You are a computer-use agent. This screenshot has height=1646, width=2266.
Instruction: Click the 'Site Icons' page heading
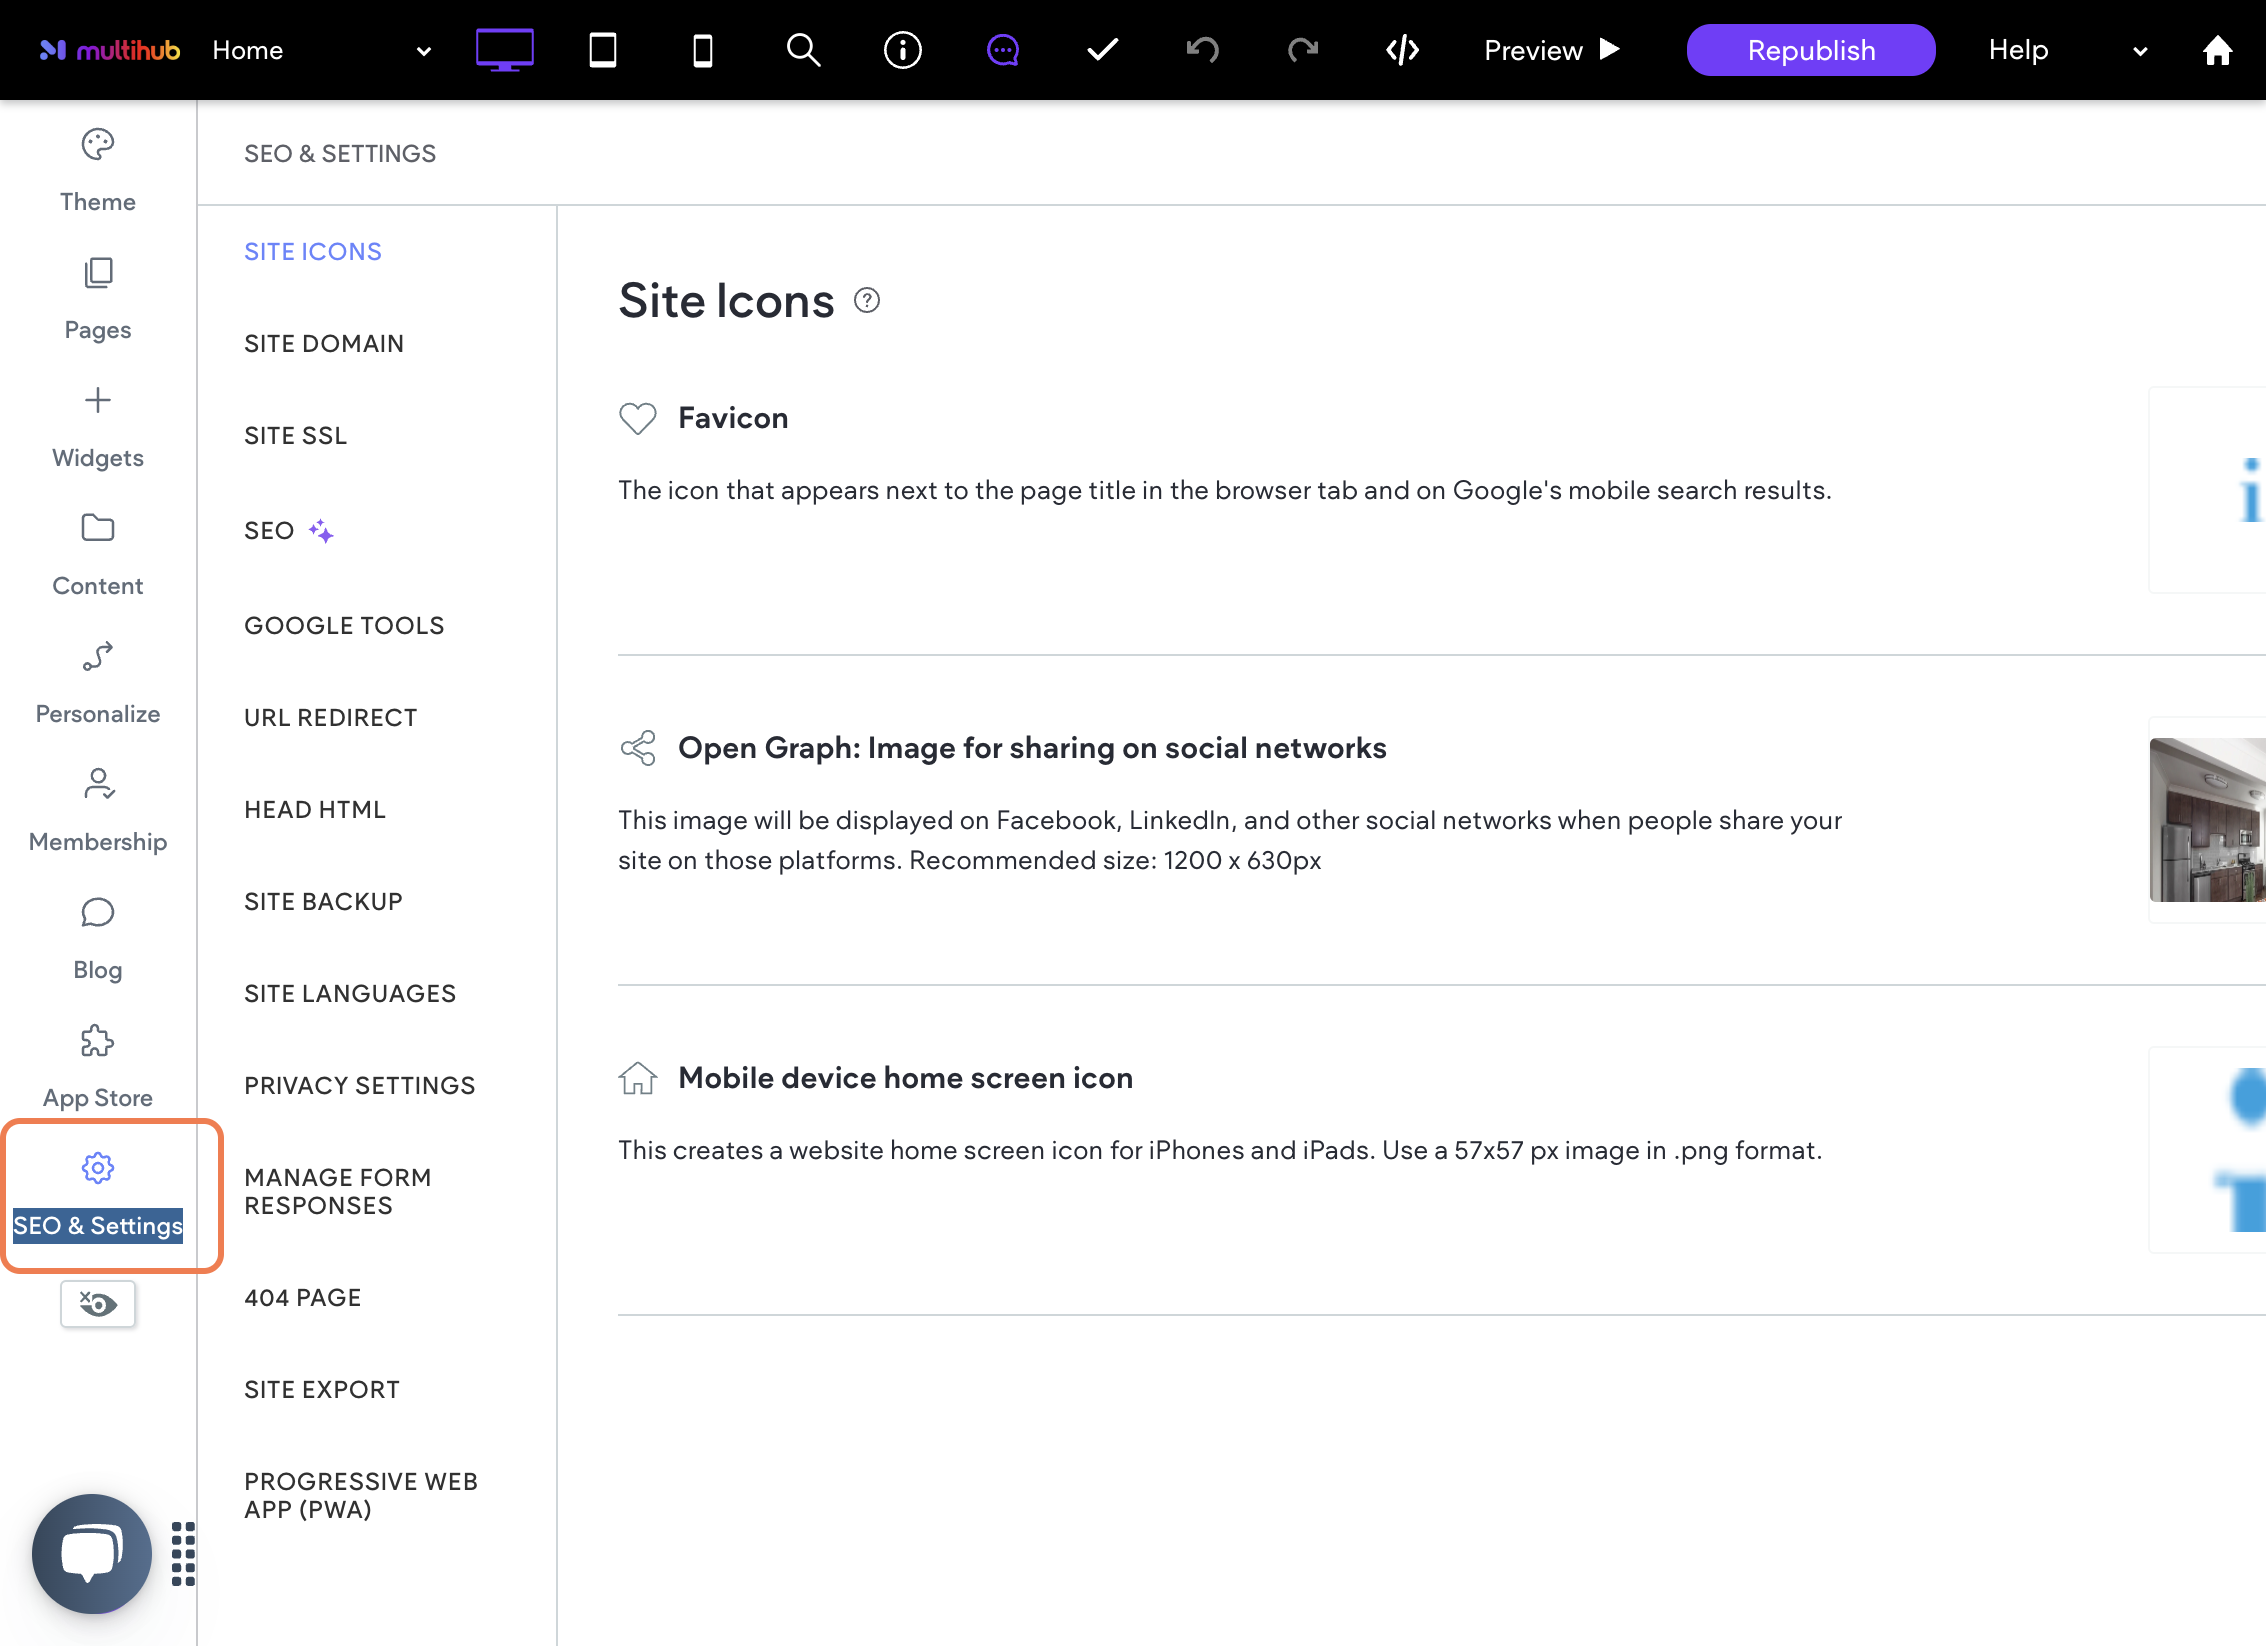tap(727, 301)
